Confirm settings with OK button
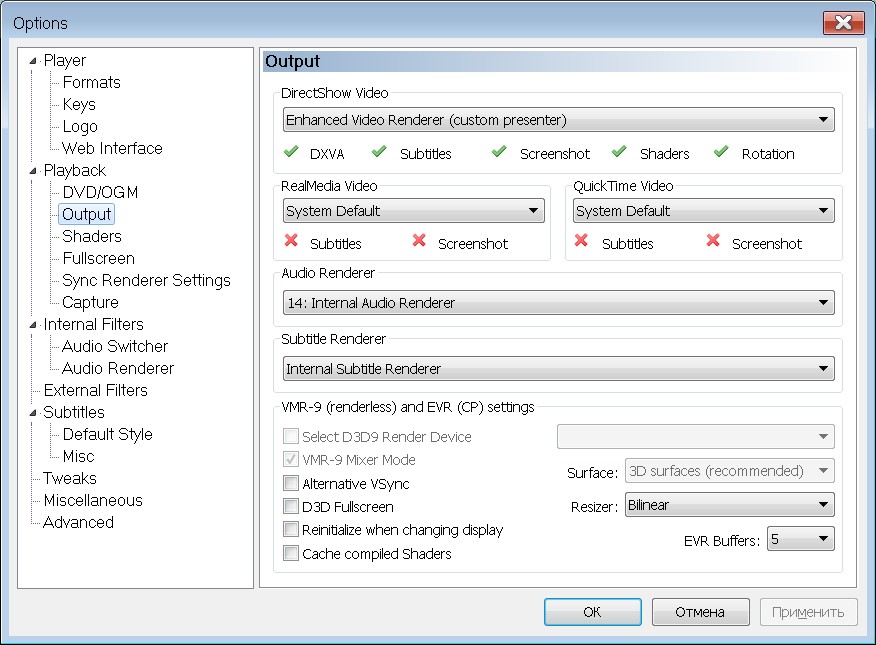Viewport: 876px width, 645px height. 592,612
